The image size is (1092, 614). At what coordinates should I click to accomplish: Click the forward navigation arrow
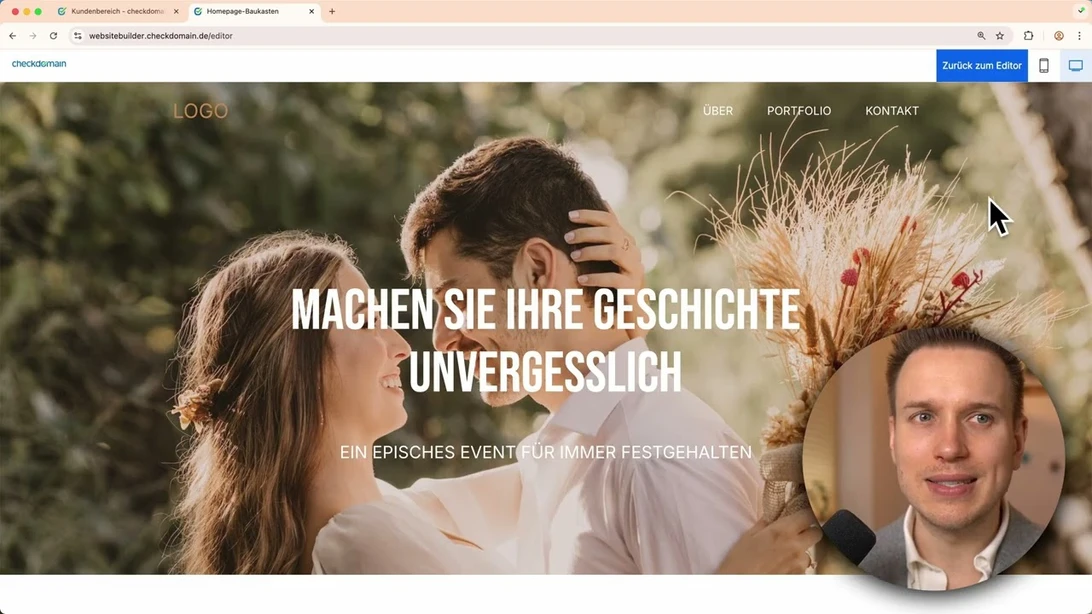(32, 35)
